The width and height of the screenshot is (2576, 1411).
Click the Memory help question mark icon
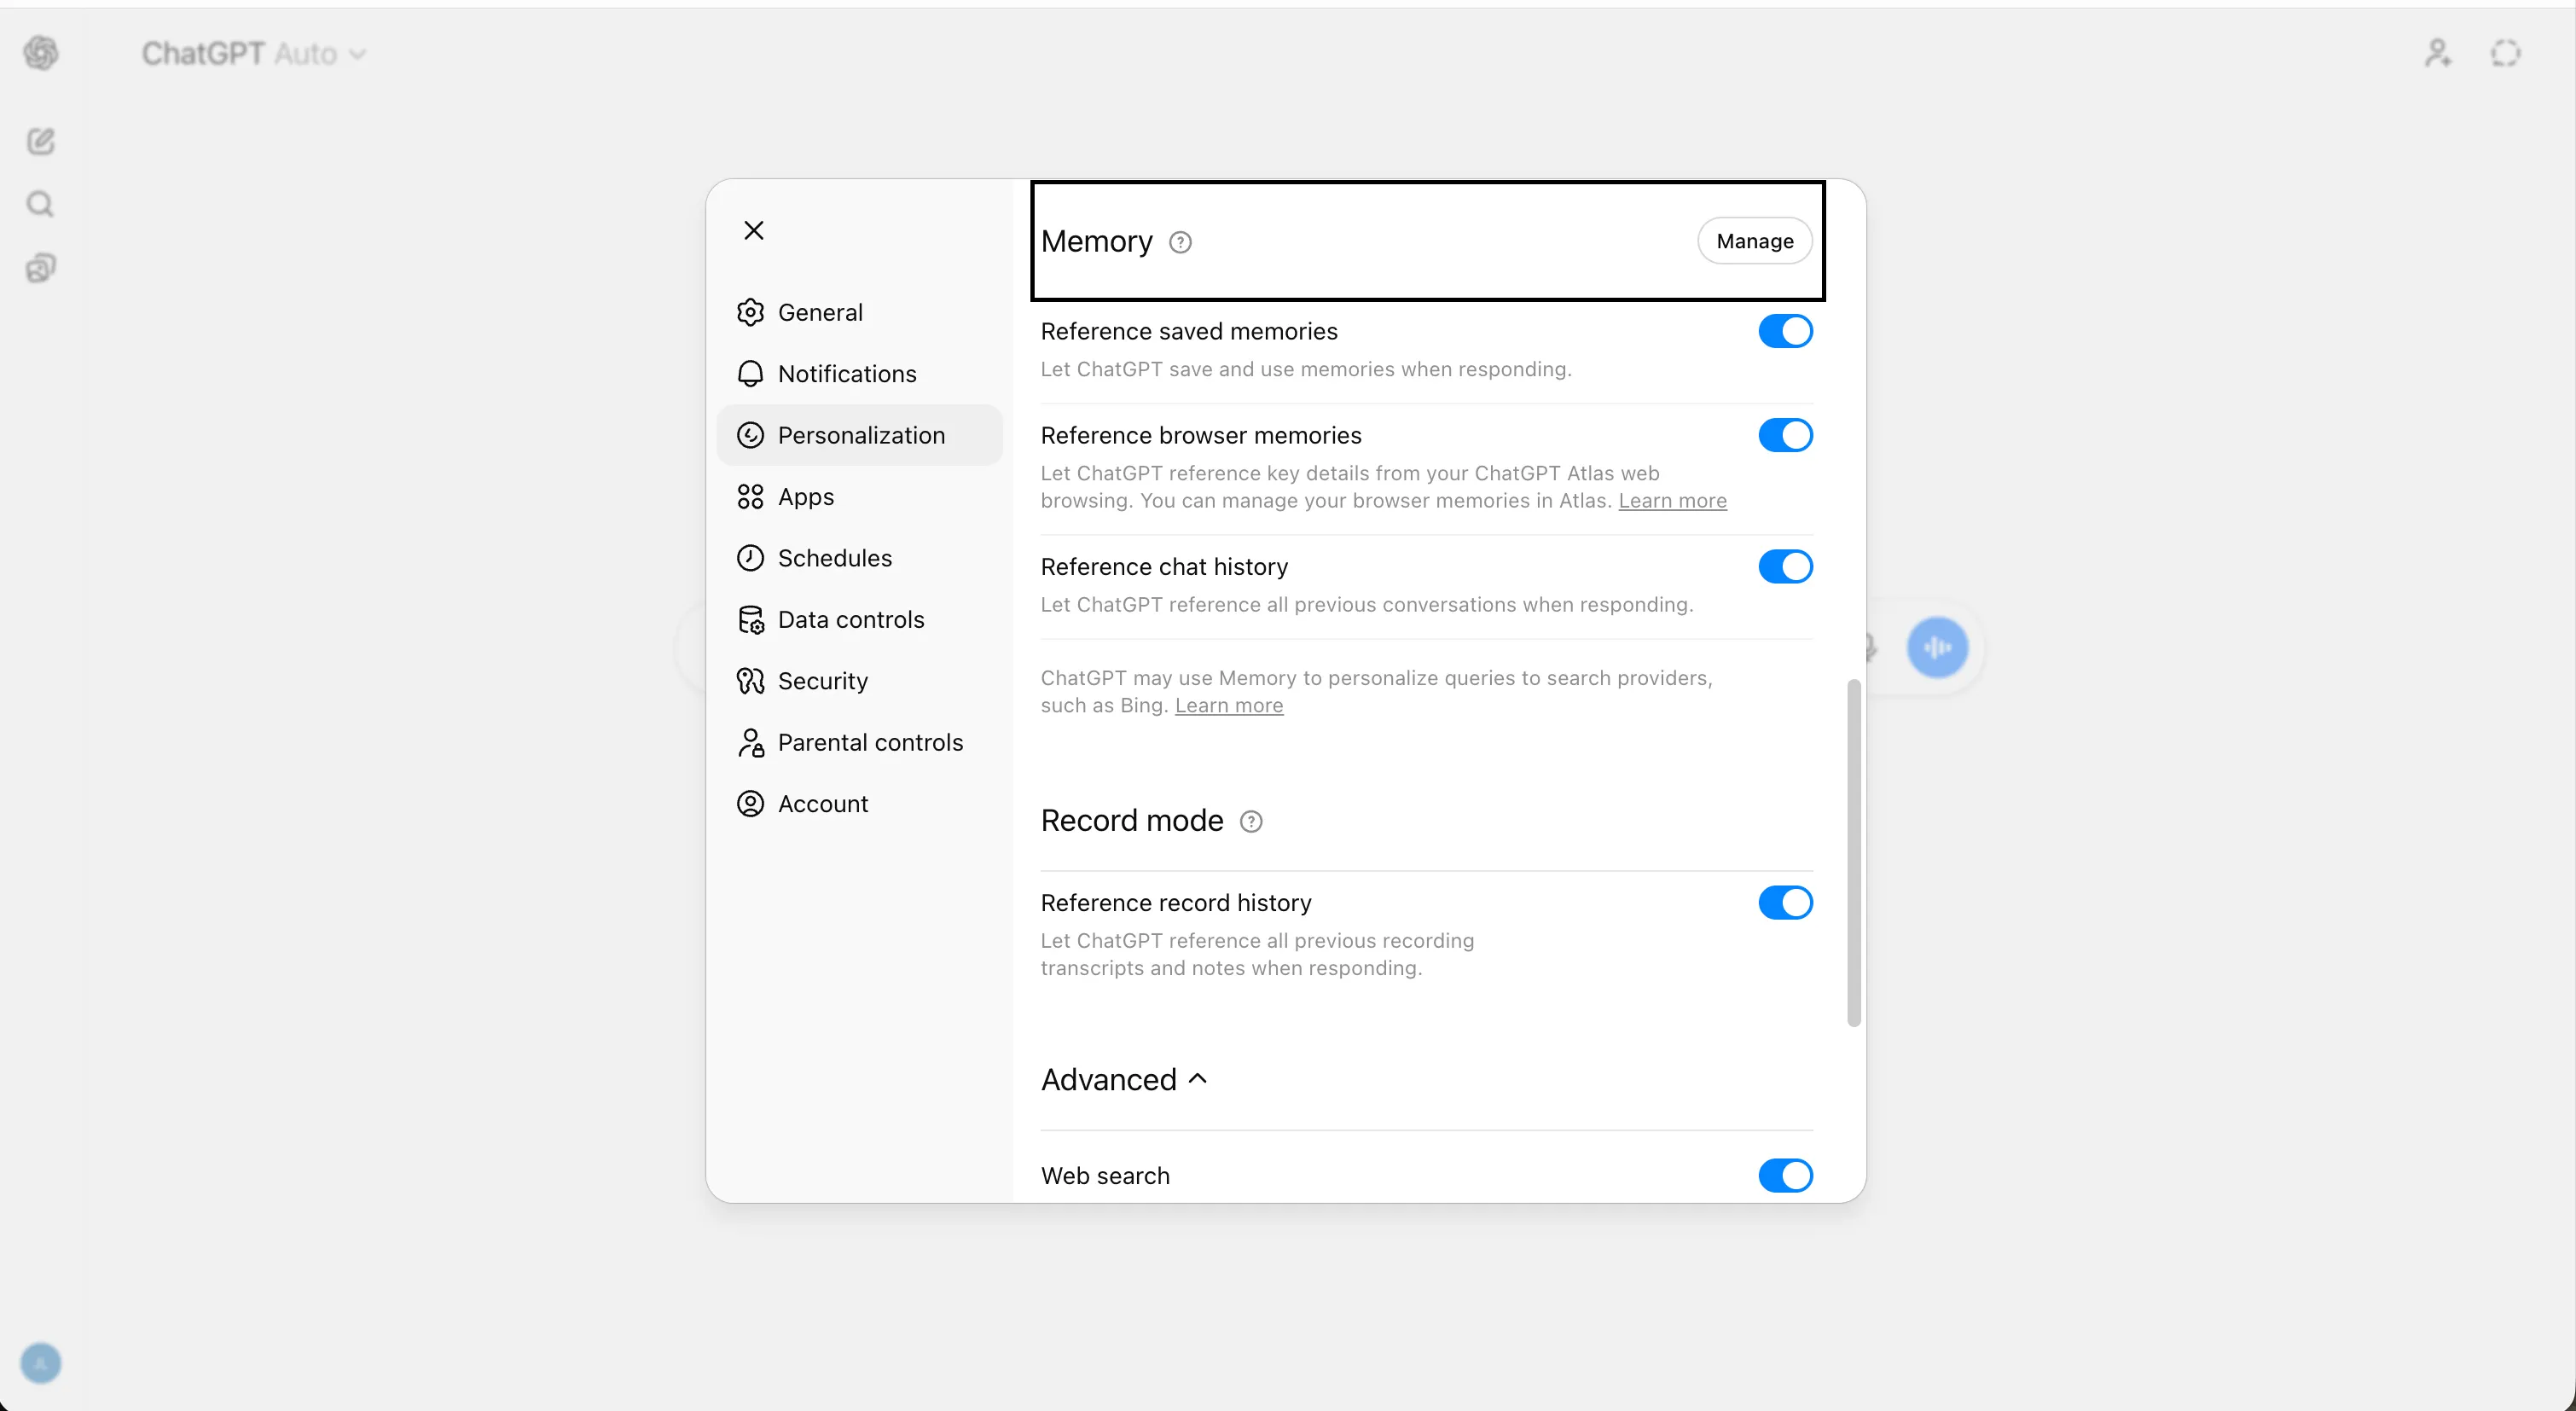(x=1180, y=242)
